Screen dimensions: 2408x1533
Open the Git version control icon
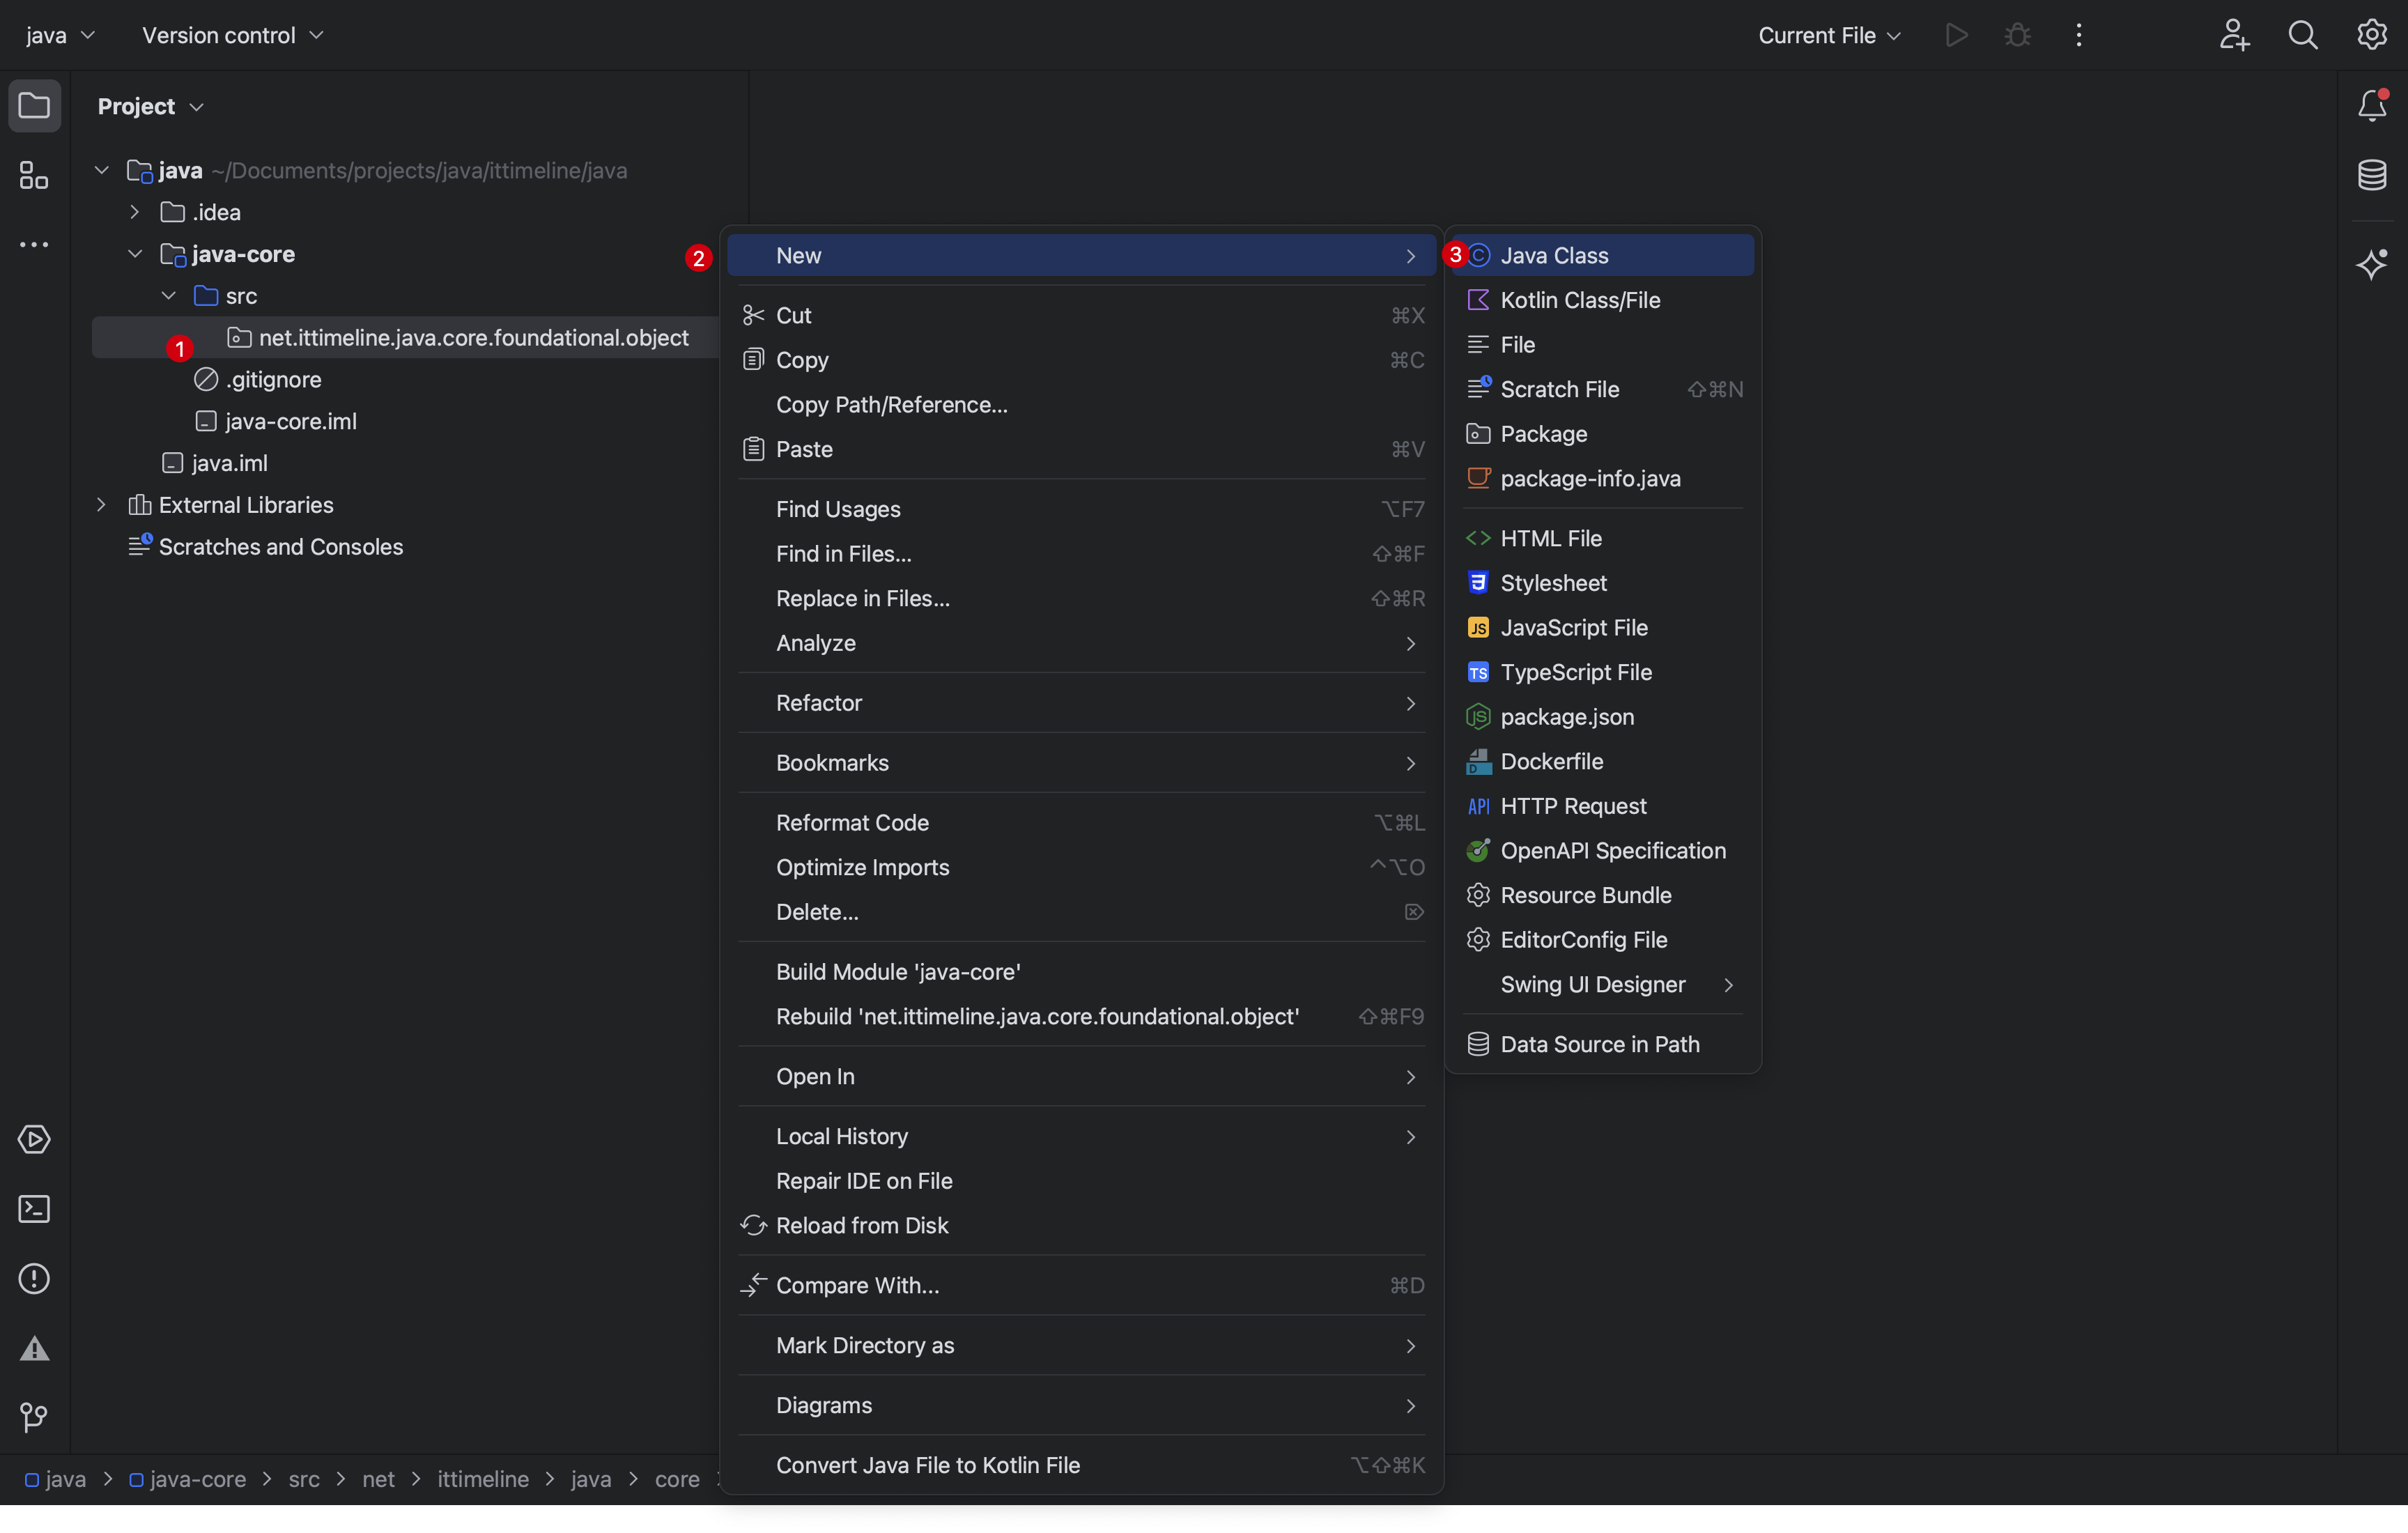click(34, 1417)
